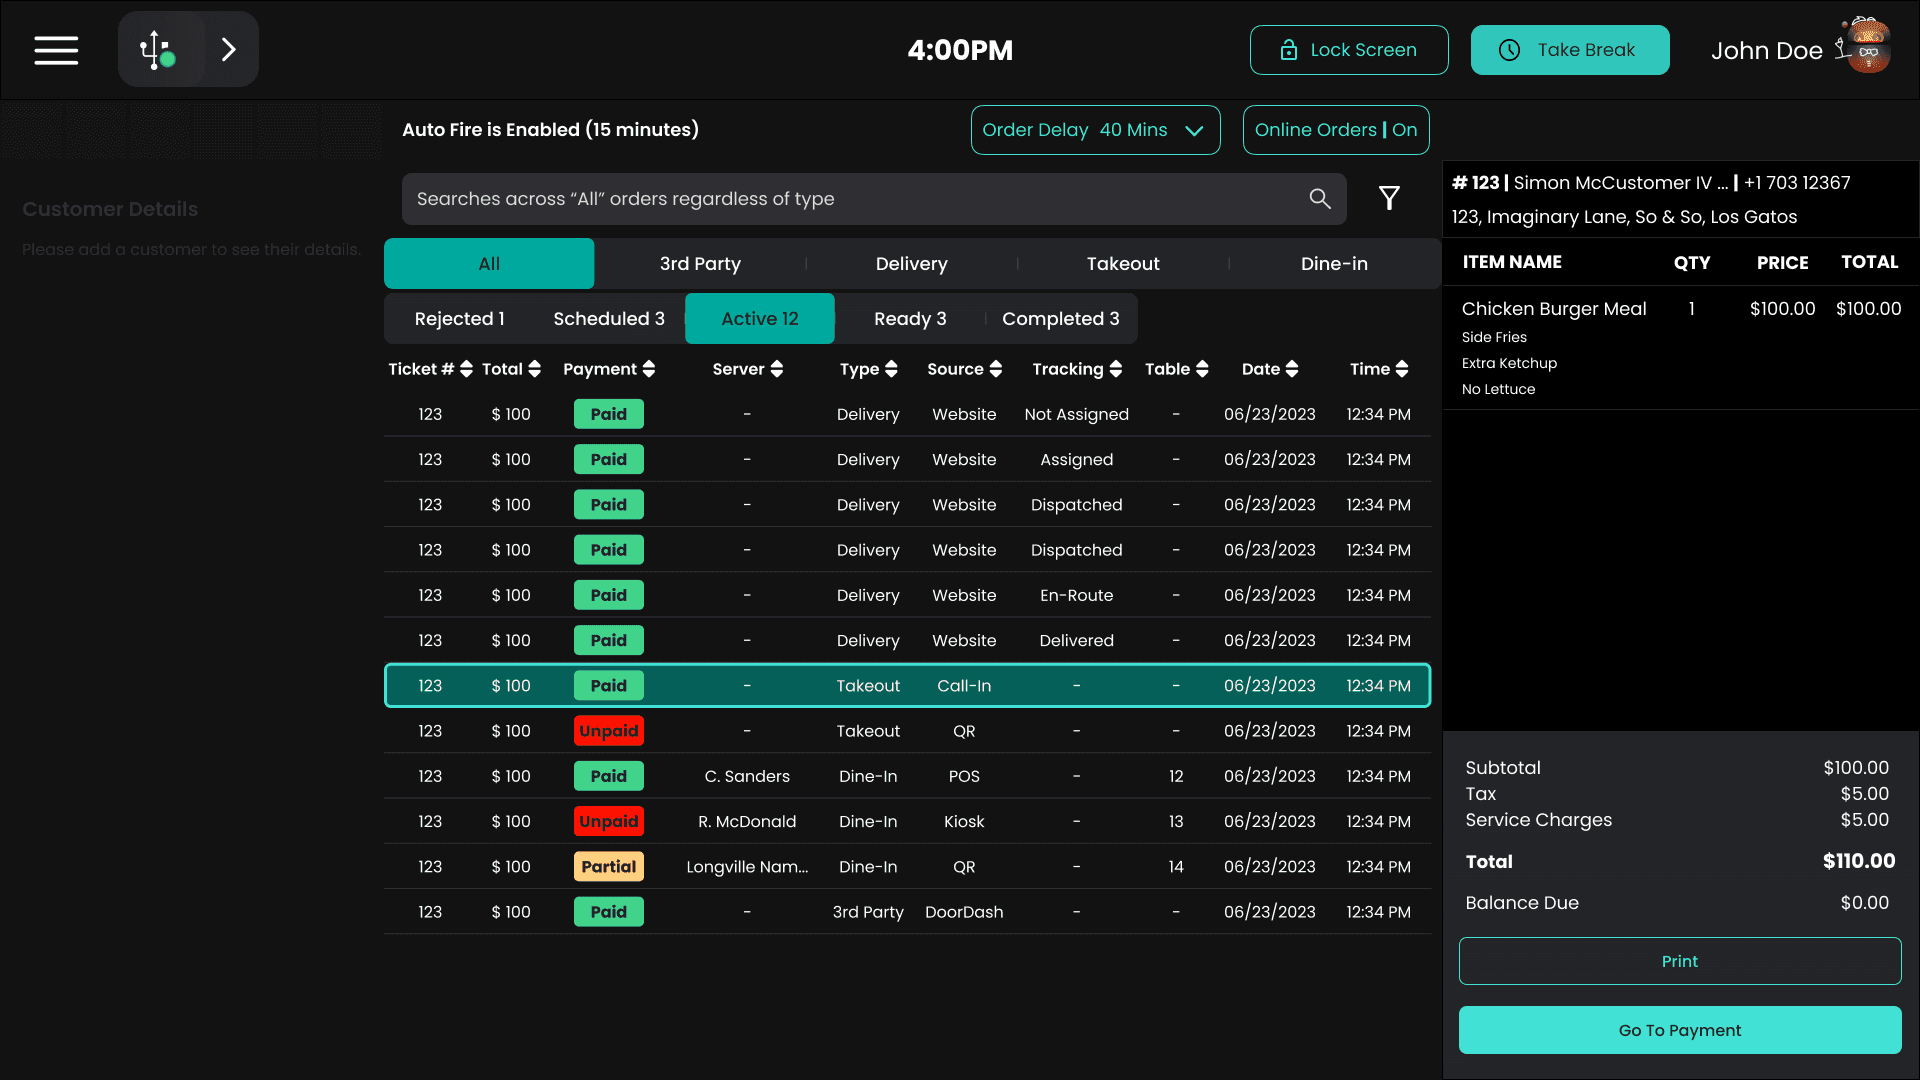Screen dimensions: 1920x1080
Task: Click the Go To Payment button
Action: [1679, 1030]
